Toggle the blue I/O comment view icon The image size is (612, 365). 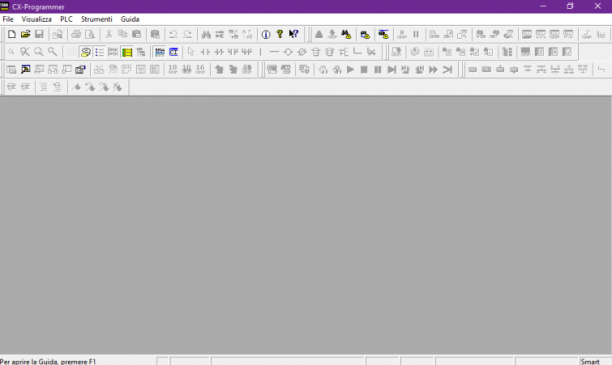160,52
